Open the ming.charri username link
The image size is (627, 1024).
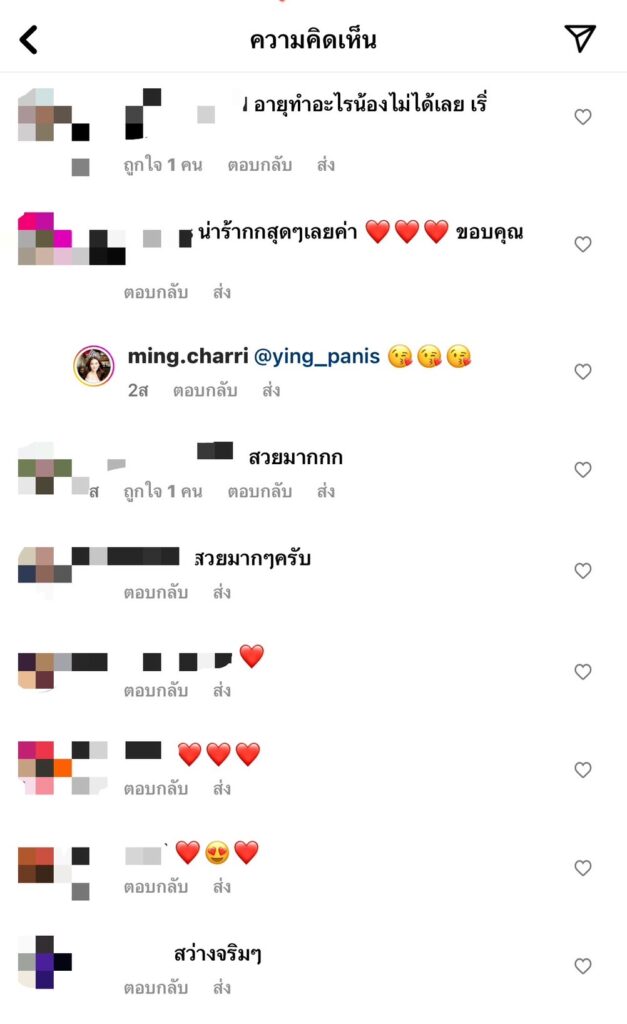pyautogui.click(x=187, y=356)
